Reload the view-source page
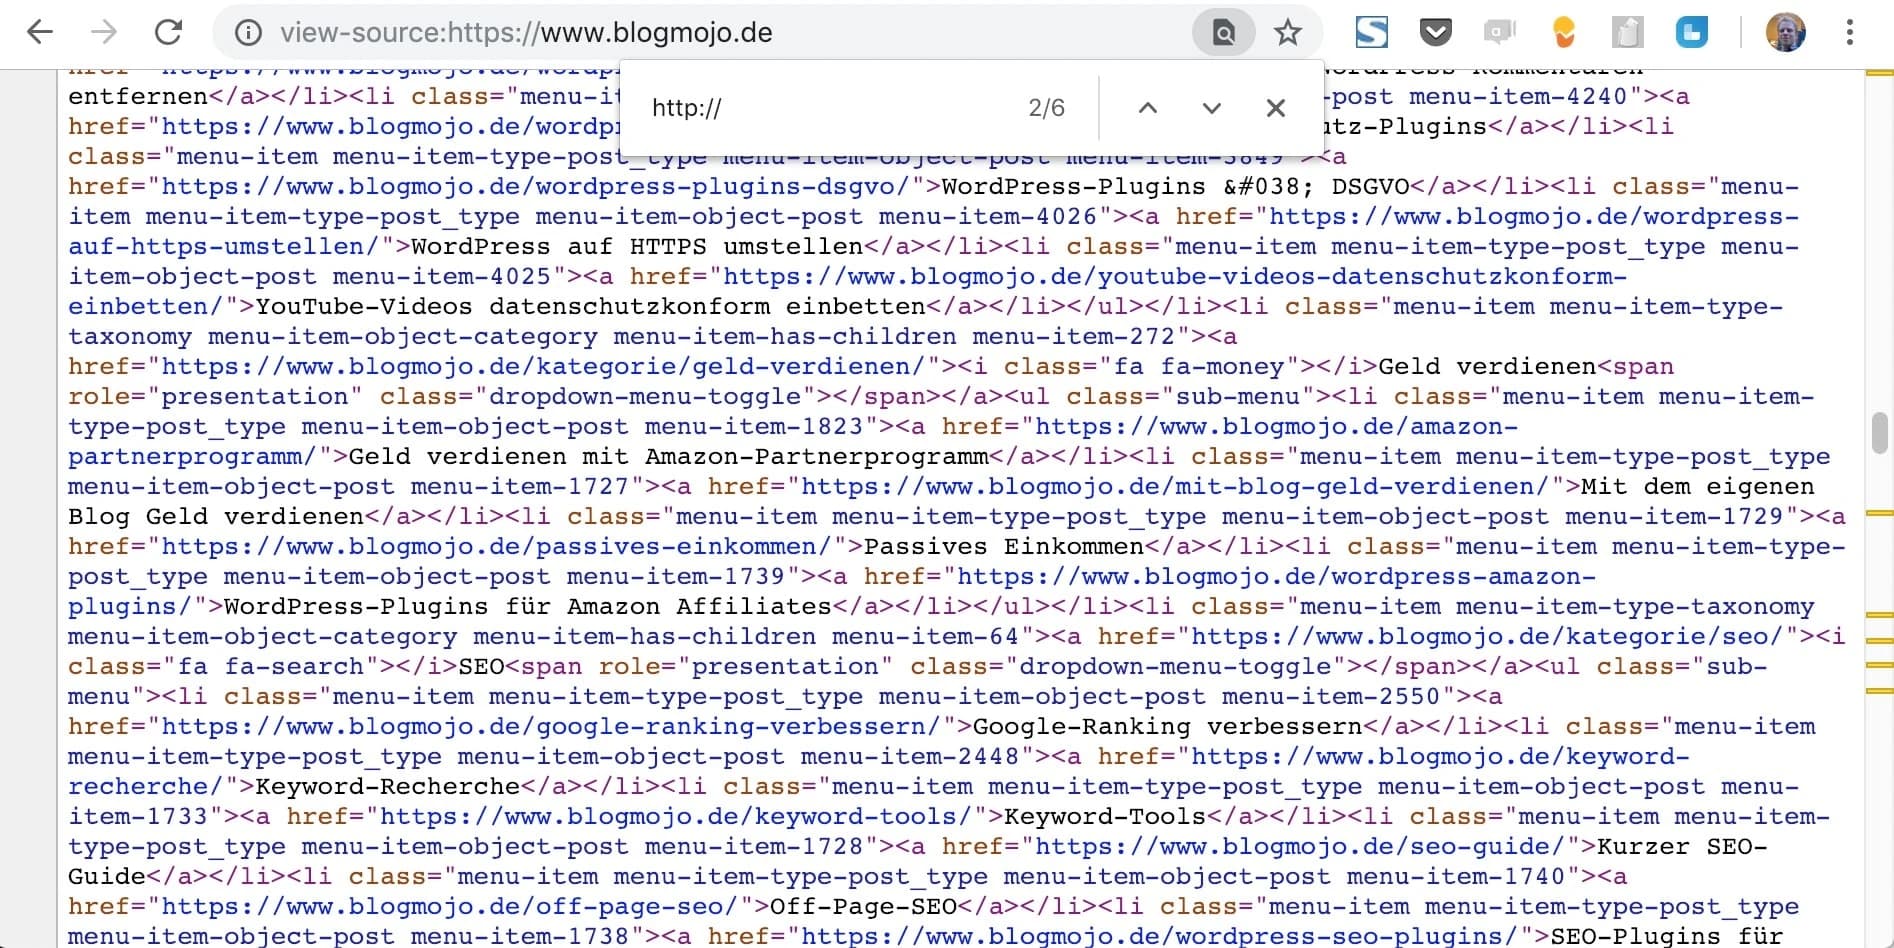 168,31
